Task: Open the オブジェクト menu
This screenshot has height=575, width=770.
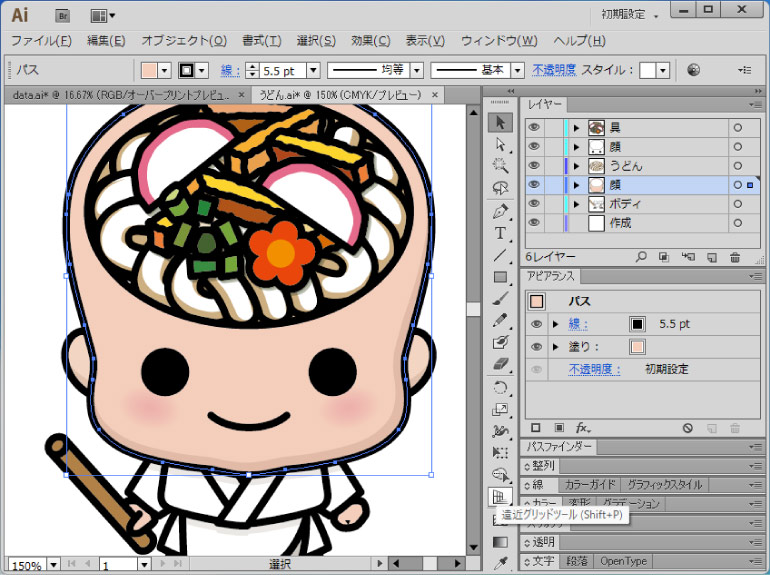Action: (183, 41)
